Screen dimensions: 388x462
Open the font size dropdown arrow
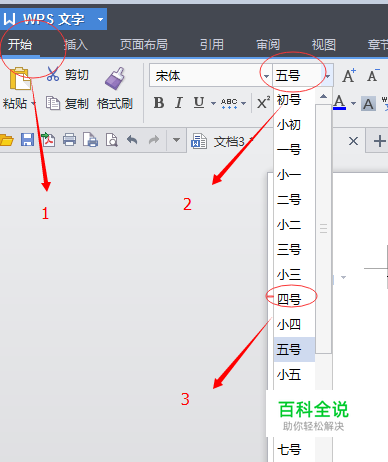[x=328, y=76]
